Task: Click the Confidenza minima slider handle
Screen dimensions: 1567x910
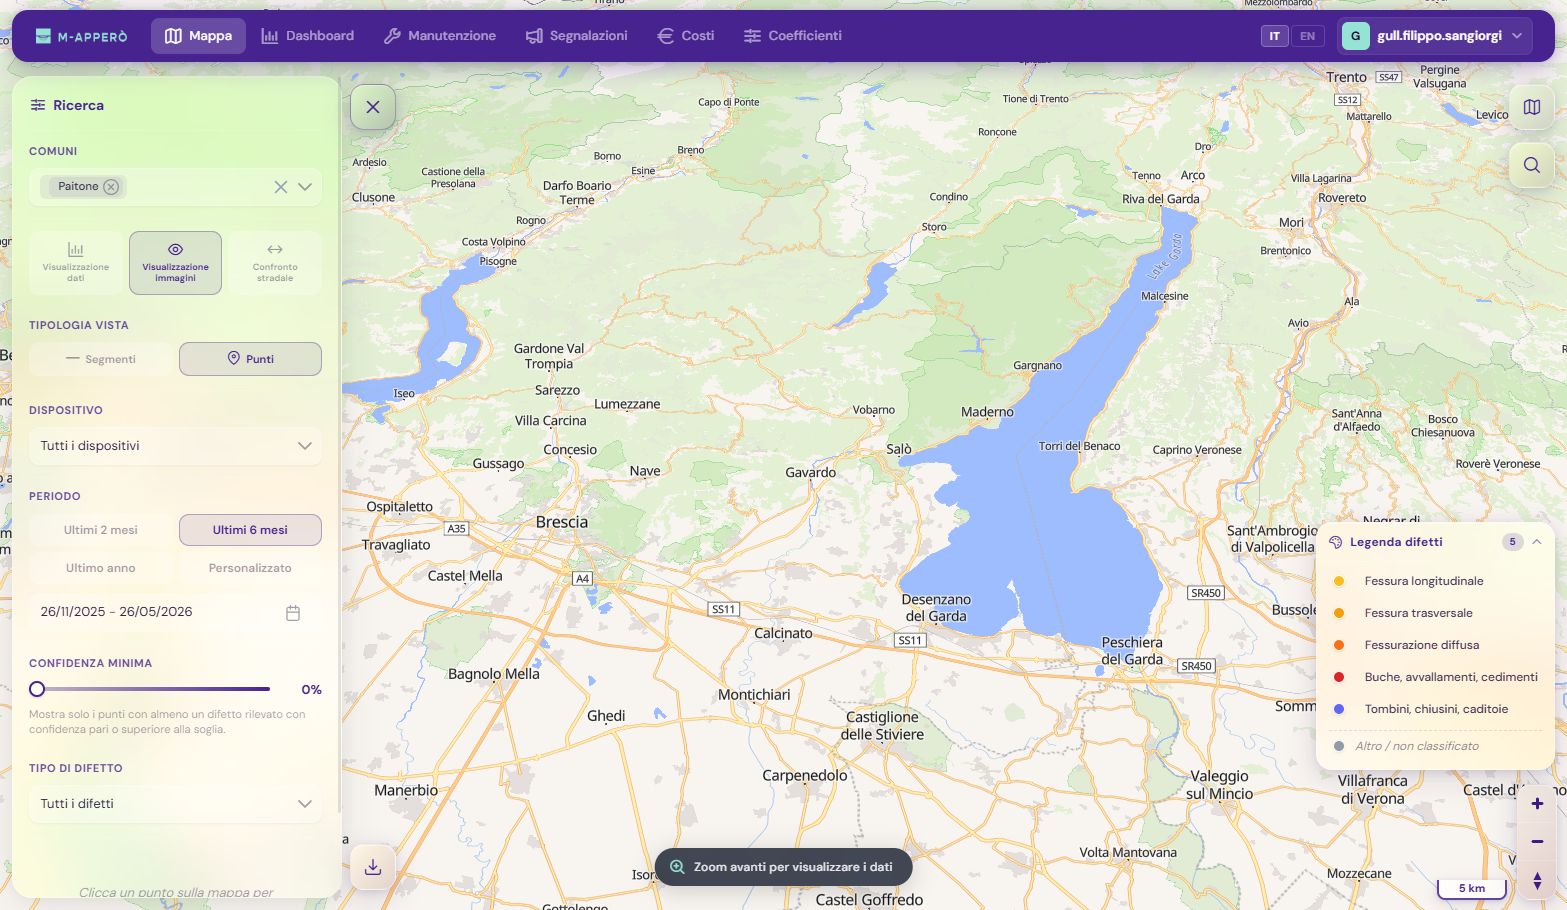Action: 37,689
